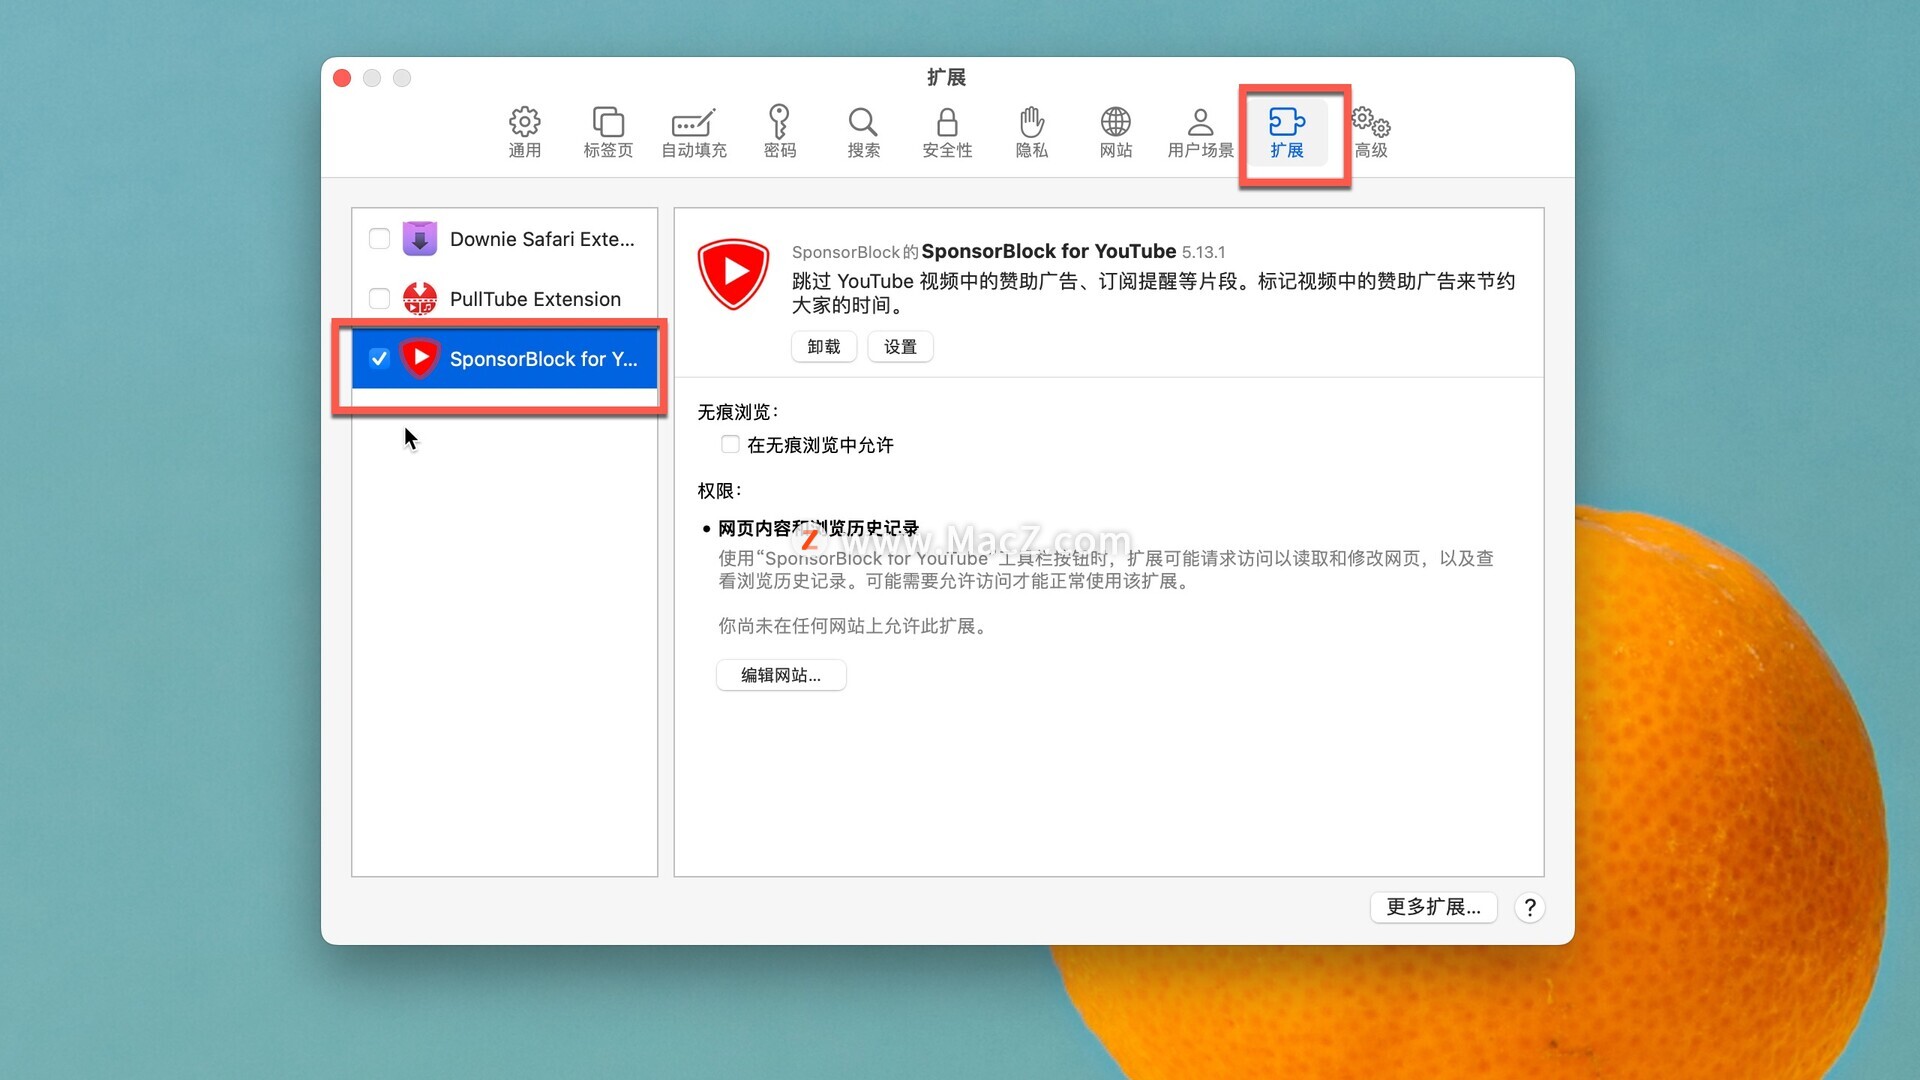Open the 用户场景 (Profiles) preferences tab
This screenshot has width=1920, height=1080.
point(1200,132)
